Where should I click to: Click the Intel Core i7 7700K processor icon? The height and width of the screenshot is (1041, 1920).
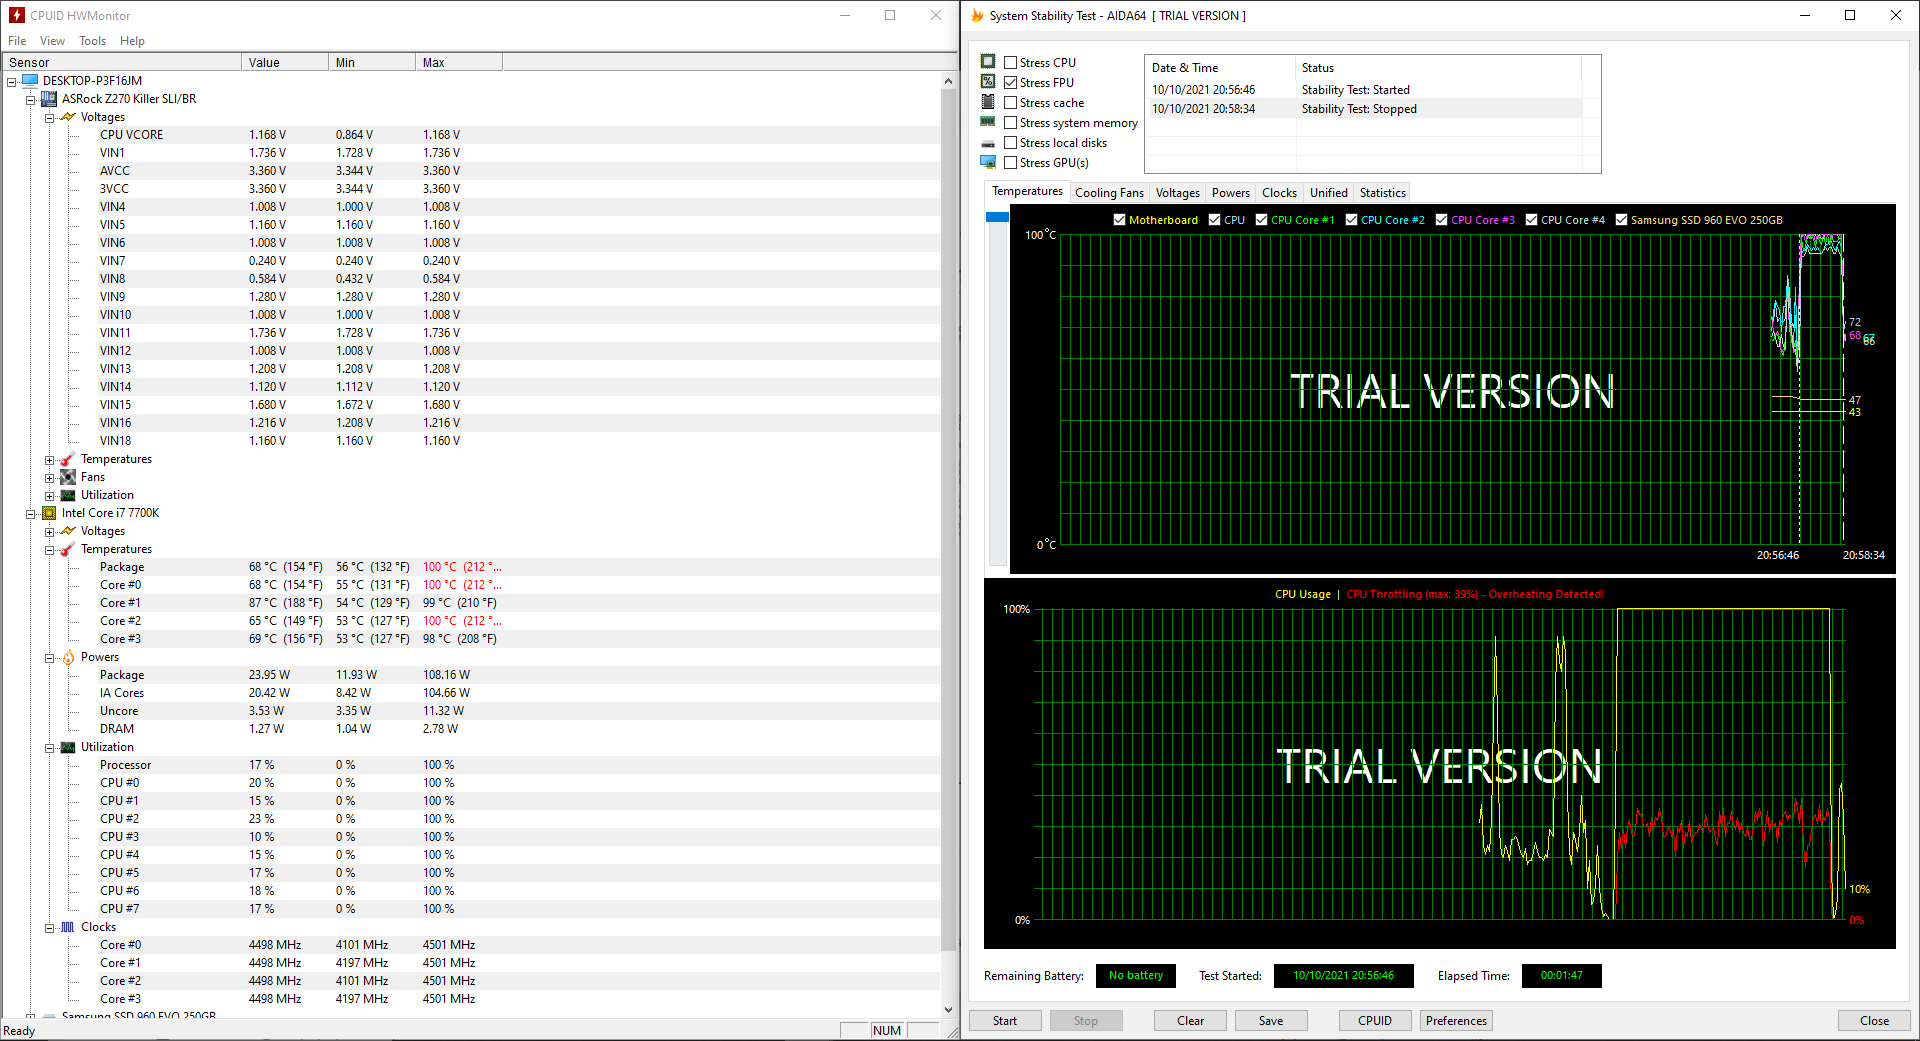[x=49, y=513]
